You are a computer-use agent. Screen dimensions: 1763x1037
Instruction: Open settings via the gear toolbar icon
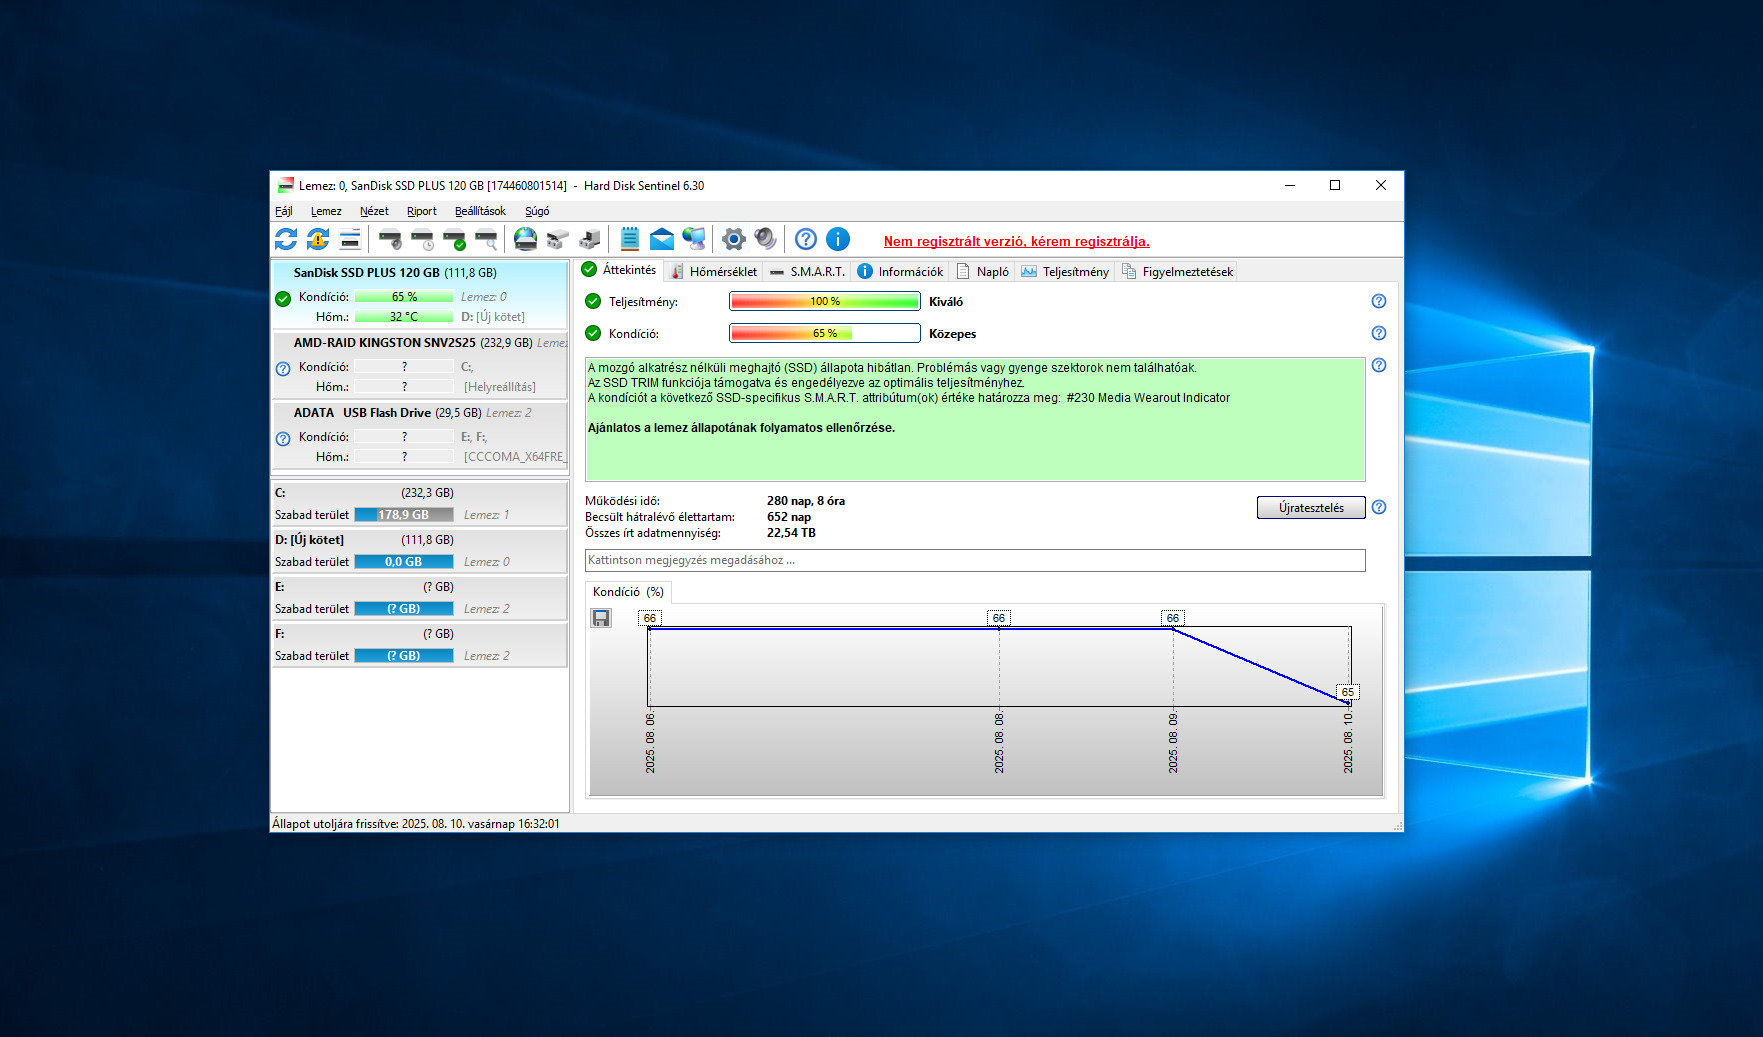pos(734,239)
